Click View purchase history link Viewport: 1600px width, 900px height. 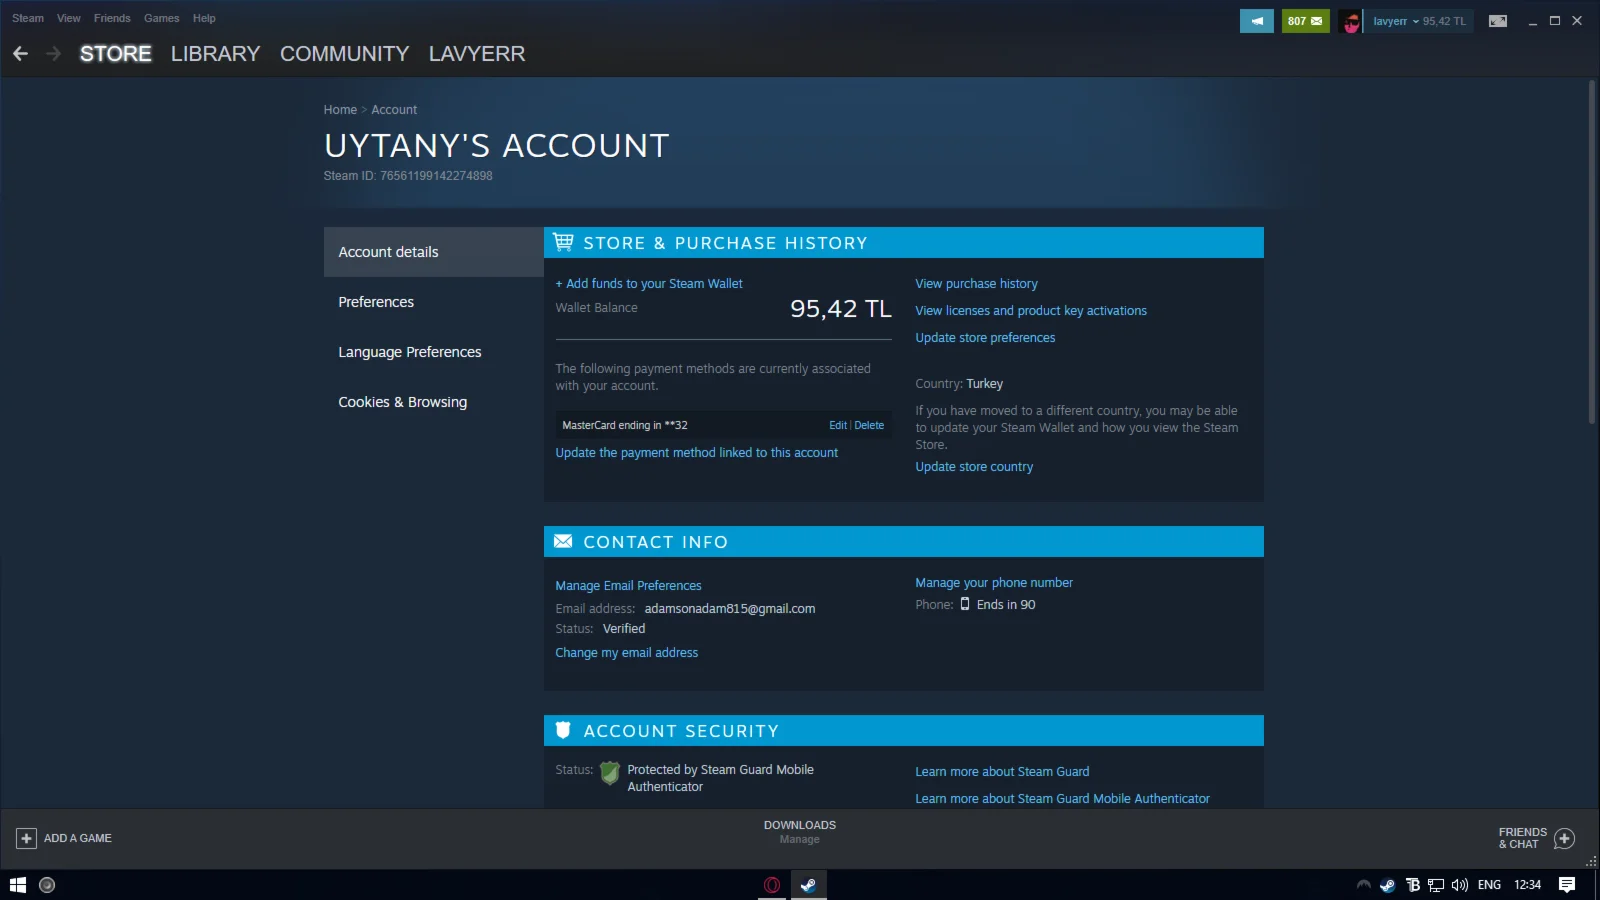click(x=976, y=284)
